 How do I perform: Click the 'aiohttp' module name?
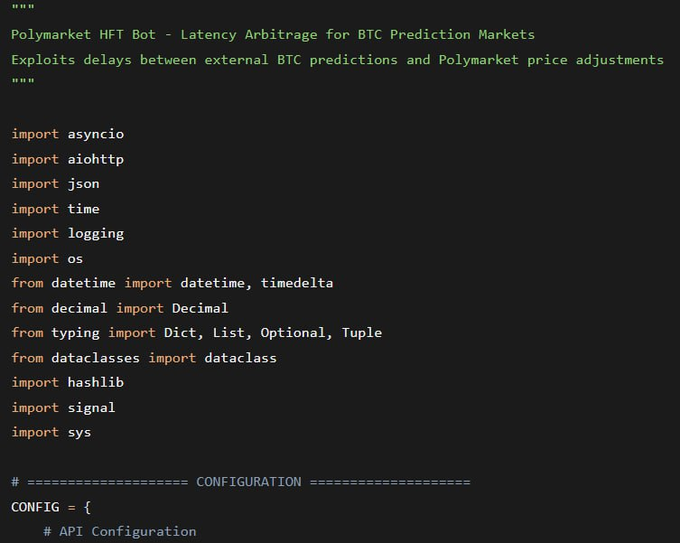click(x=96, y=159)
